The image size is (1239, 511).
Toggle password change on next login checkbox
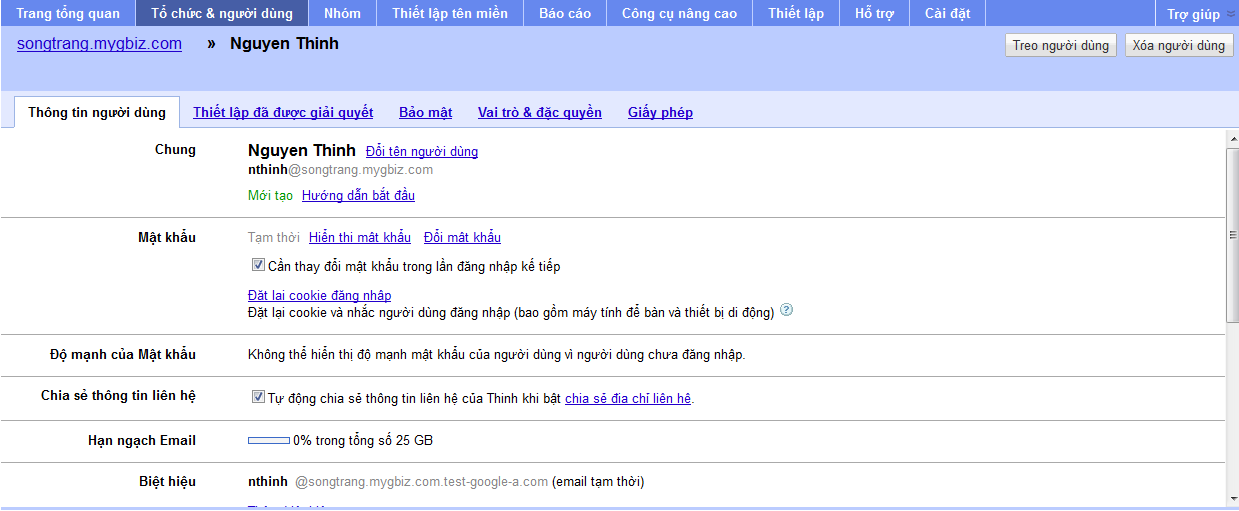pyautogui.click(x=258, y=266)
